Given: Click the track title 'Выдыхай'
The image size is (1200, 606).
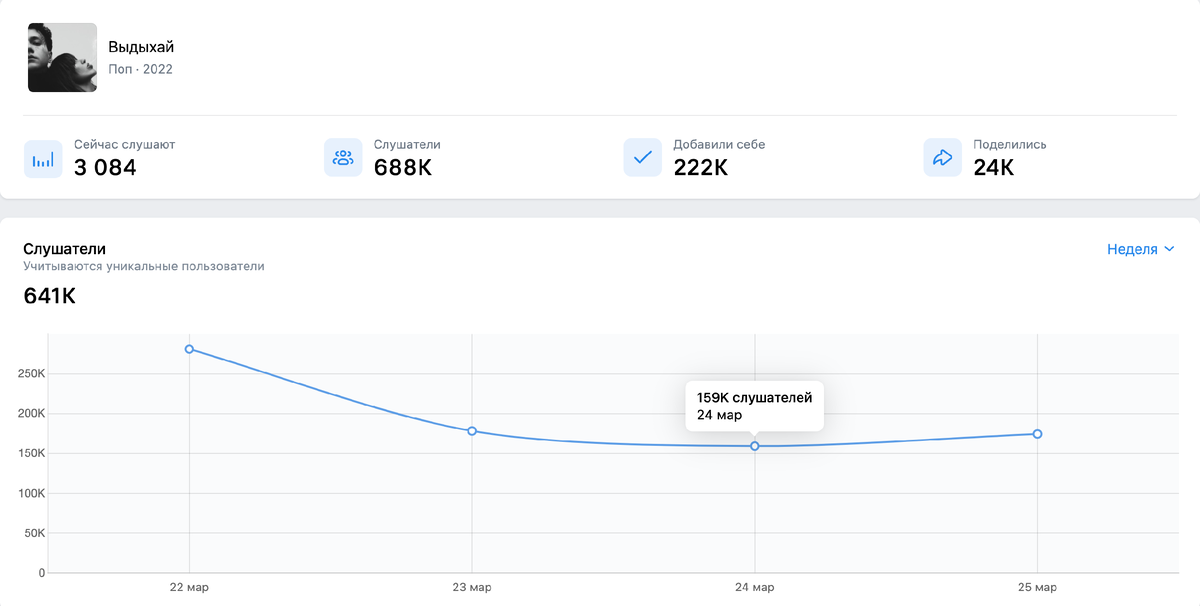Looking at the screenshot, I should (x=141, y=47).
